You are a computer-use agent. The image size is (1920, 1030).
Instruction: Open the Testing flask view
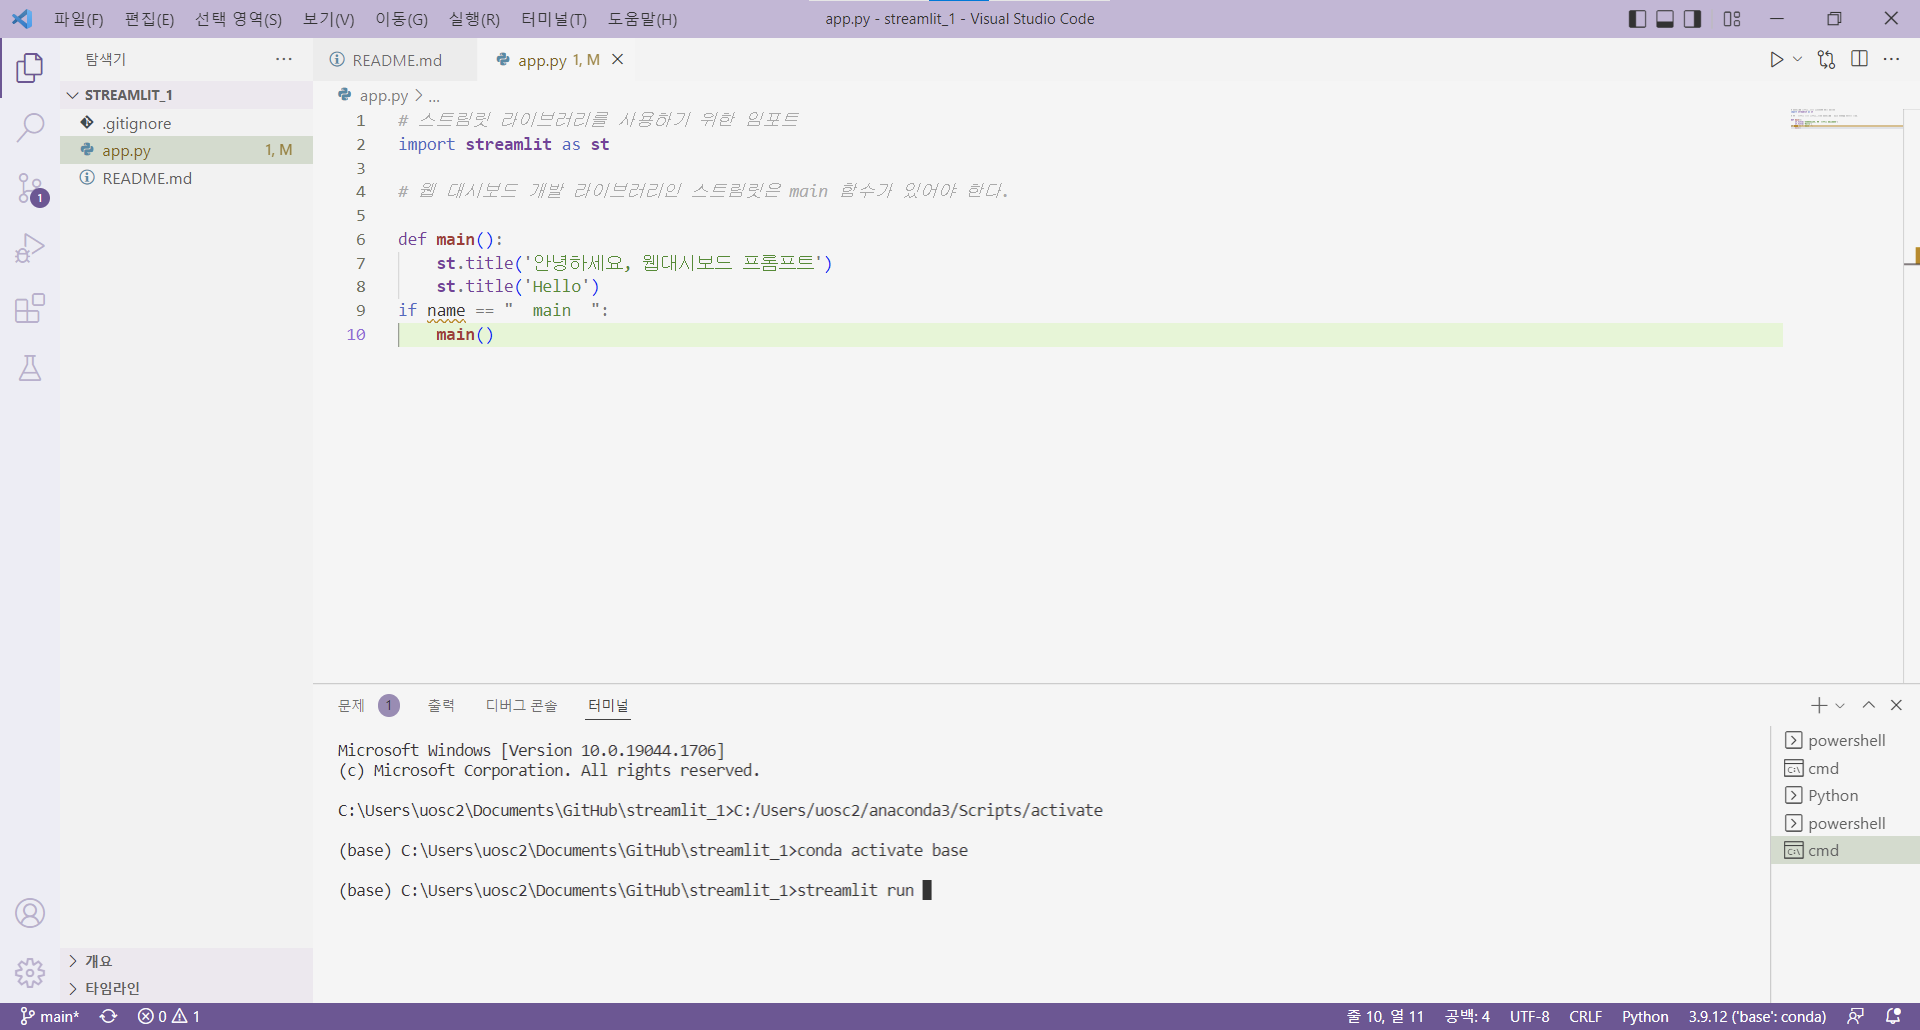pos(30,368)
